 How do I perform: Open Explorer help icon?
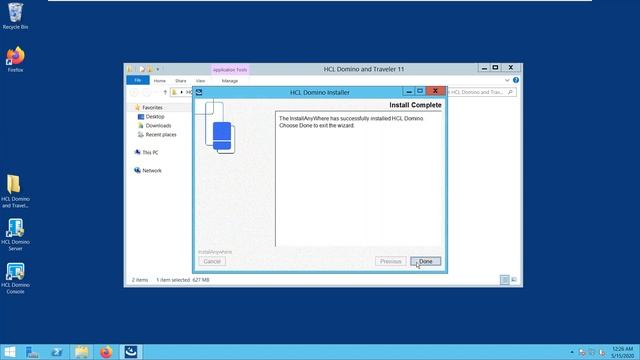coord(516,80)
